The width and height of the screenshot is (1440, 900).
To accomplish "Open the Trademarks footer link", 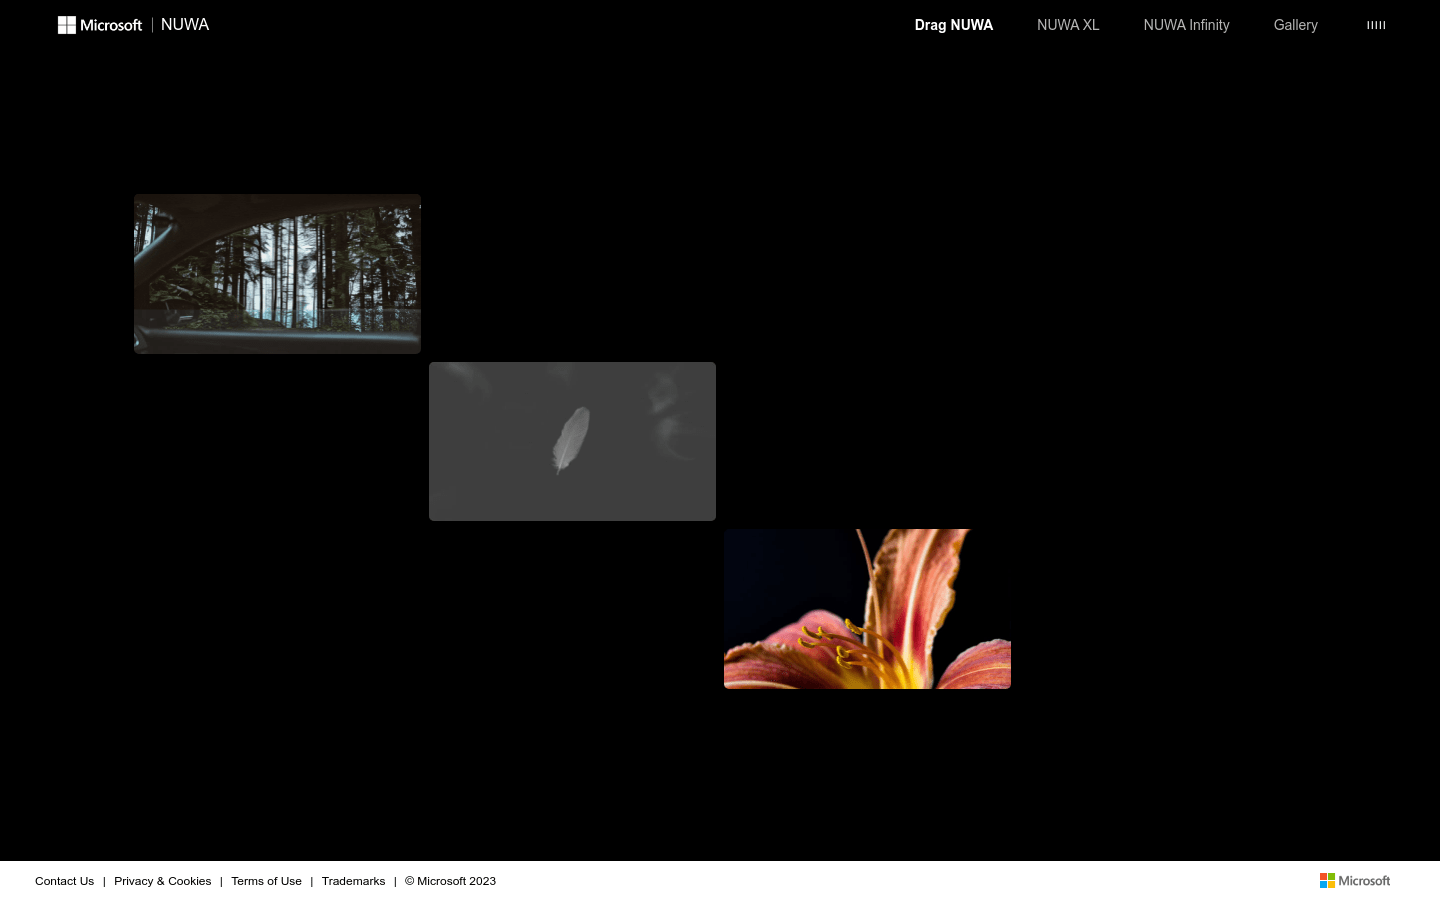I will 353,881.
